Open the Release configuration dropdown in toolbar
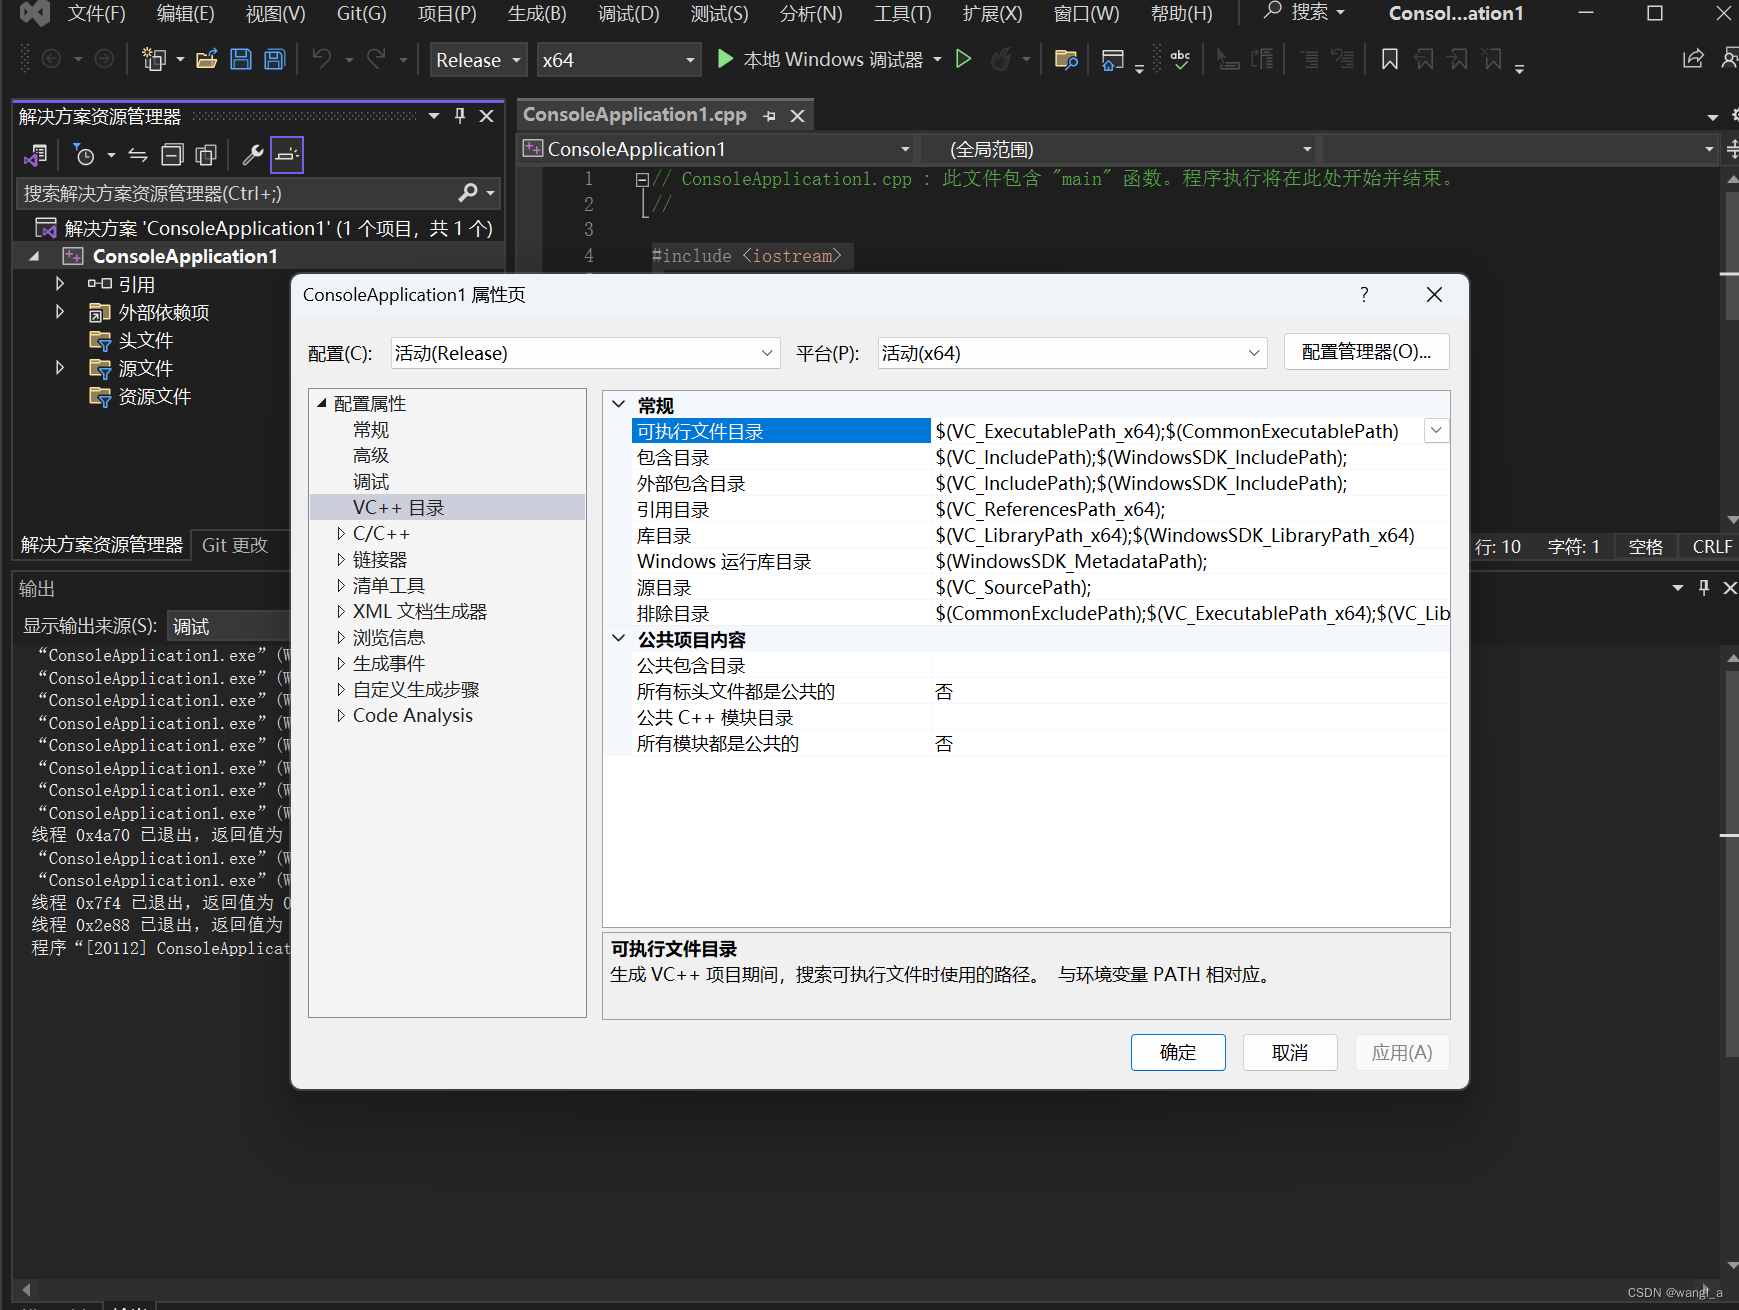Screen dimensions: 1739x1310 click(478, 60)
